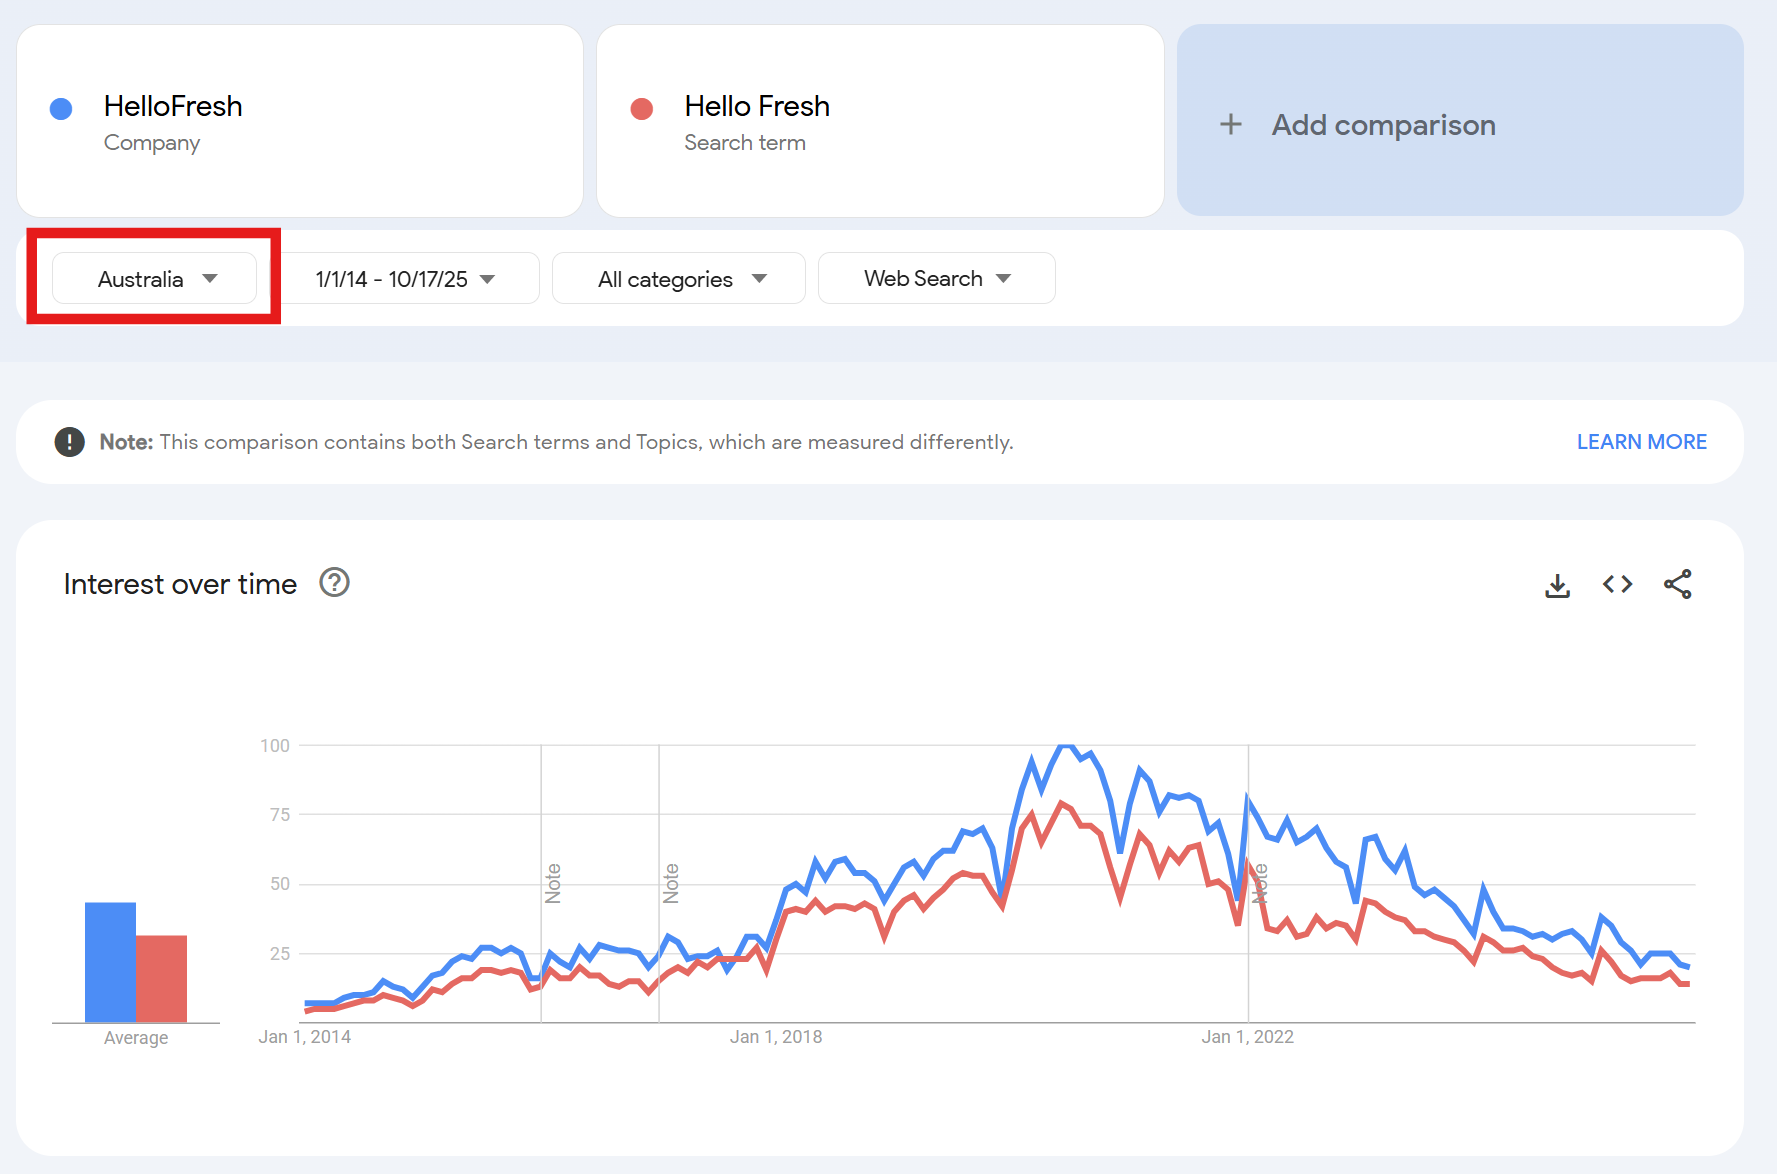Open the embed code for the trends chart
1777x1174 pixels.
(1616, 584)
